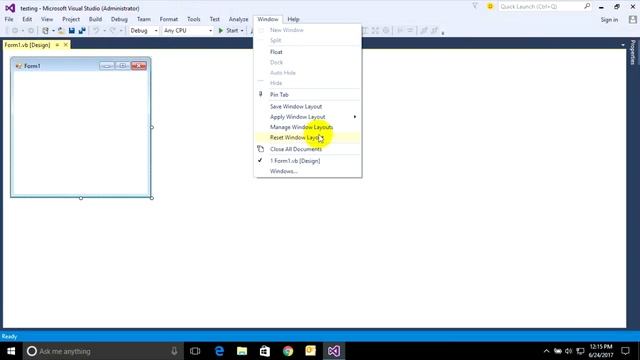Select the Form1.vb [Design] document tab

[x=27, y=45]
